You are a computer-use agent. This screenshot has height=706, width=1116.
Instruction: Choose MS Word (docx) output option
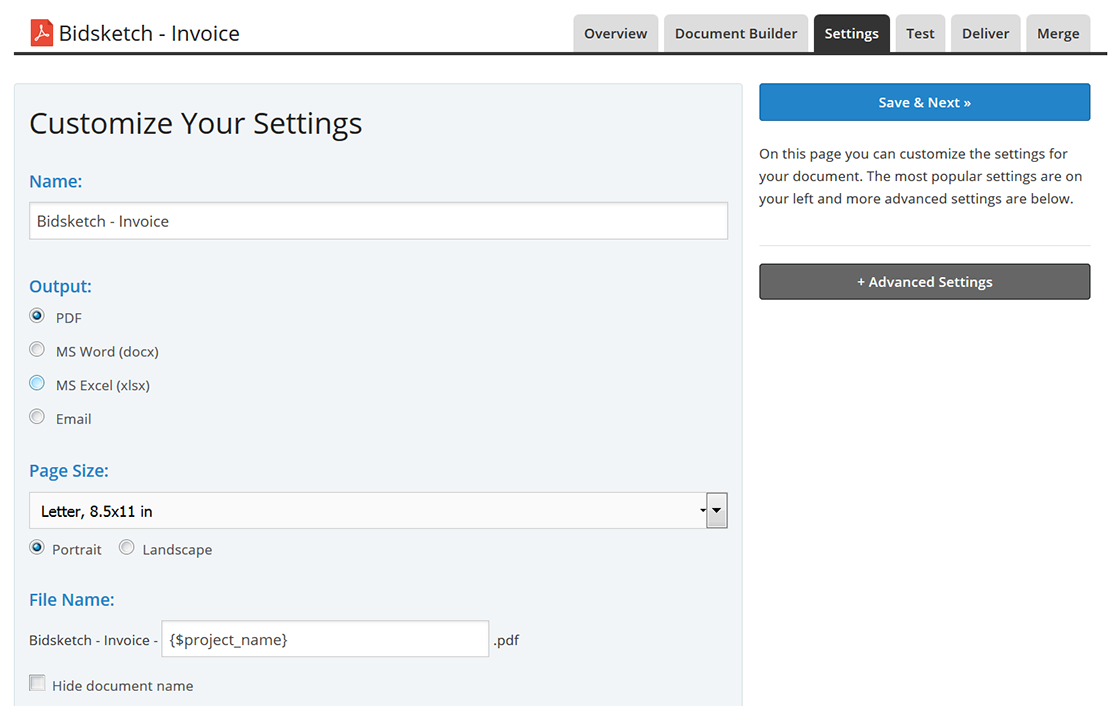[38, 350]
